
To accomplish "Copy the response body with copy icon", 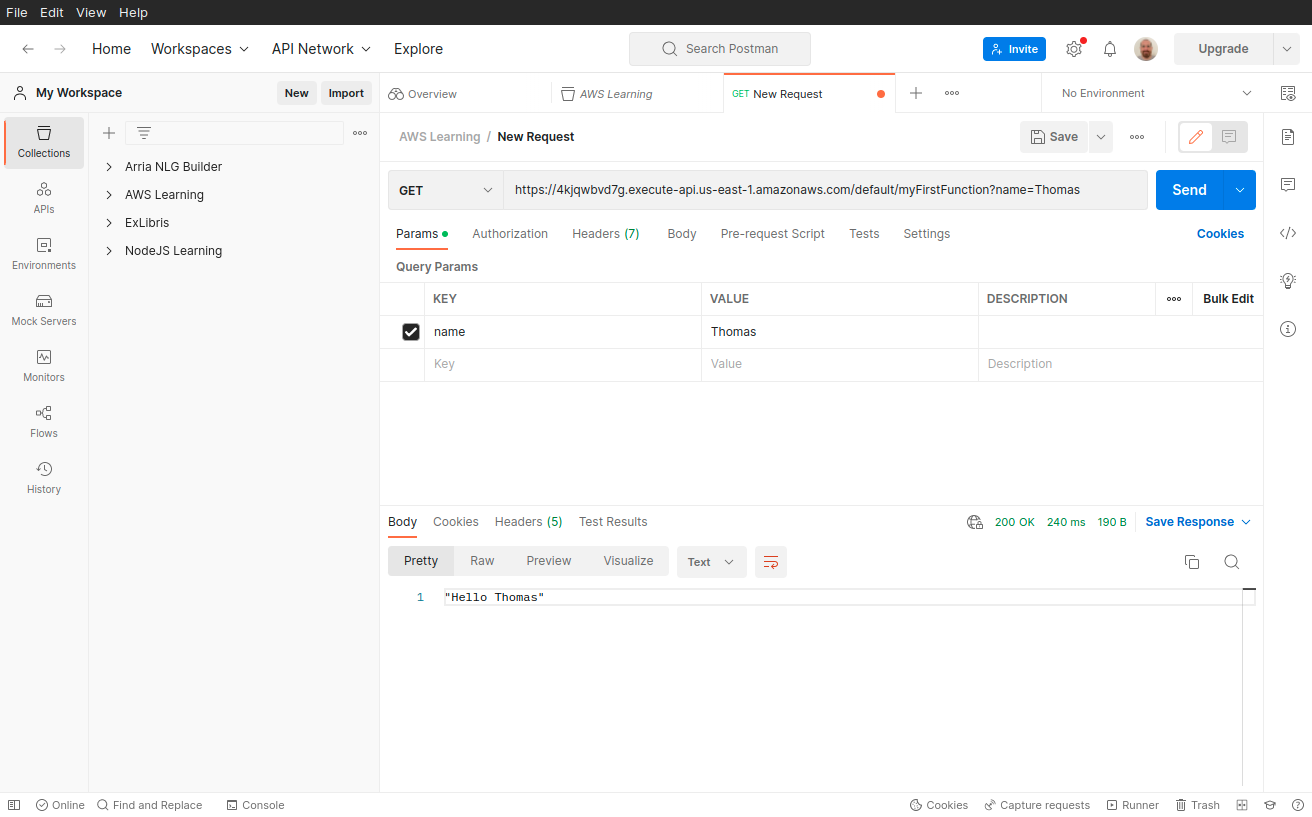I will tap(1191, 562).
